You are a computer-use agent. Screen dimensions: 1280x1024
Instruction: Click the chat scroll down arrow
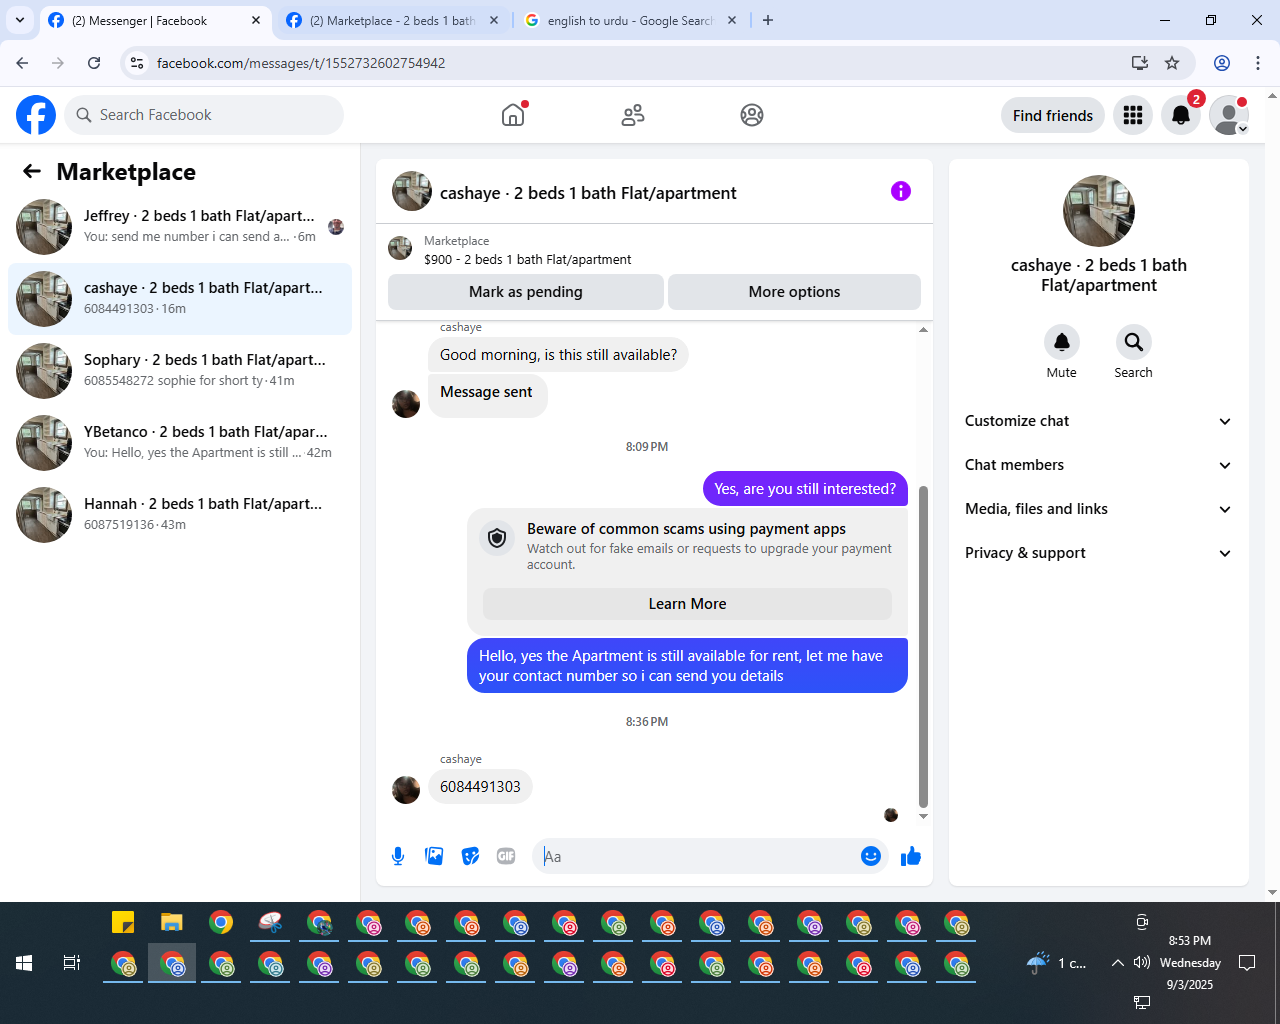923,817
